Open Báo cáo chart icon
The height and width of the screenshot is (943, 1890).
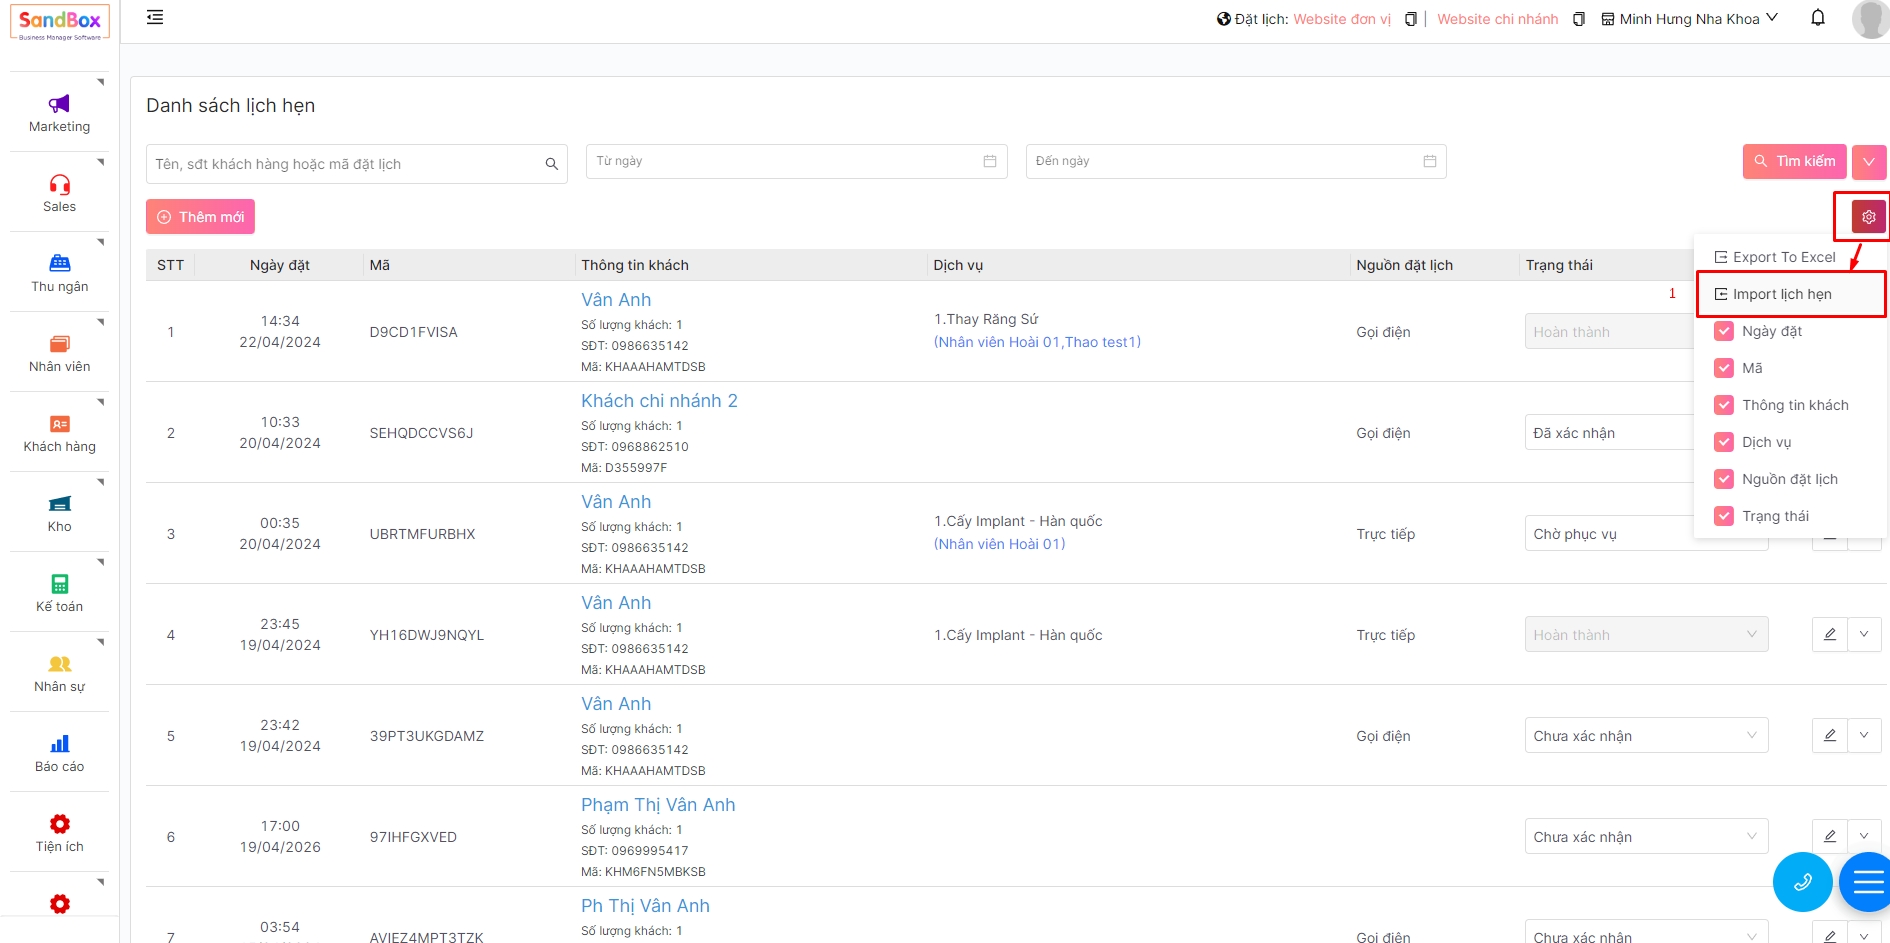click(x=59, y=744)
